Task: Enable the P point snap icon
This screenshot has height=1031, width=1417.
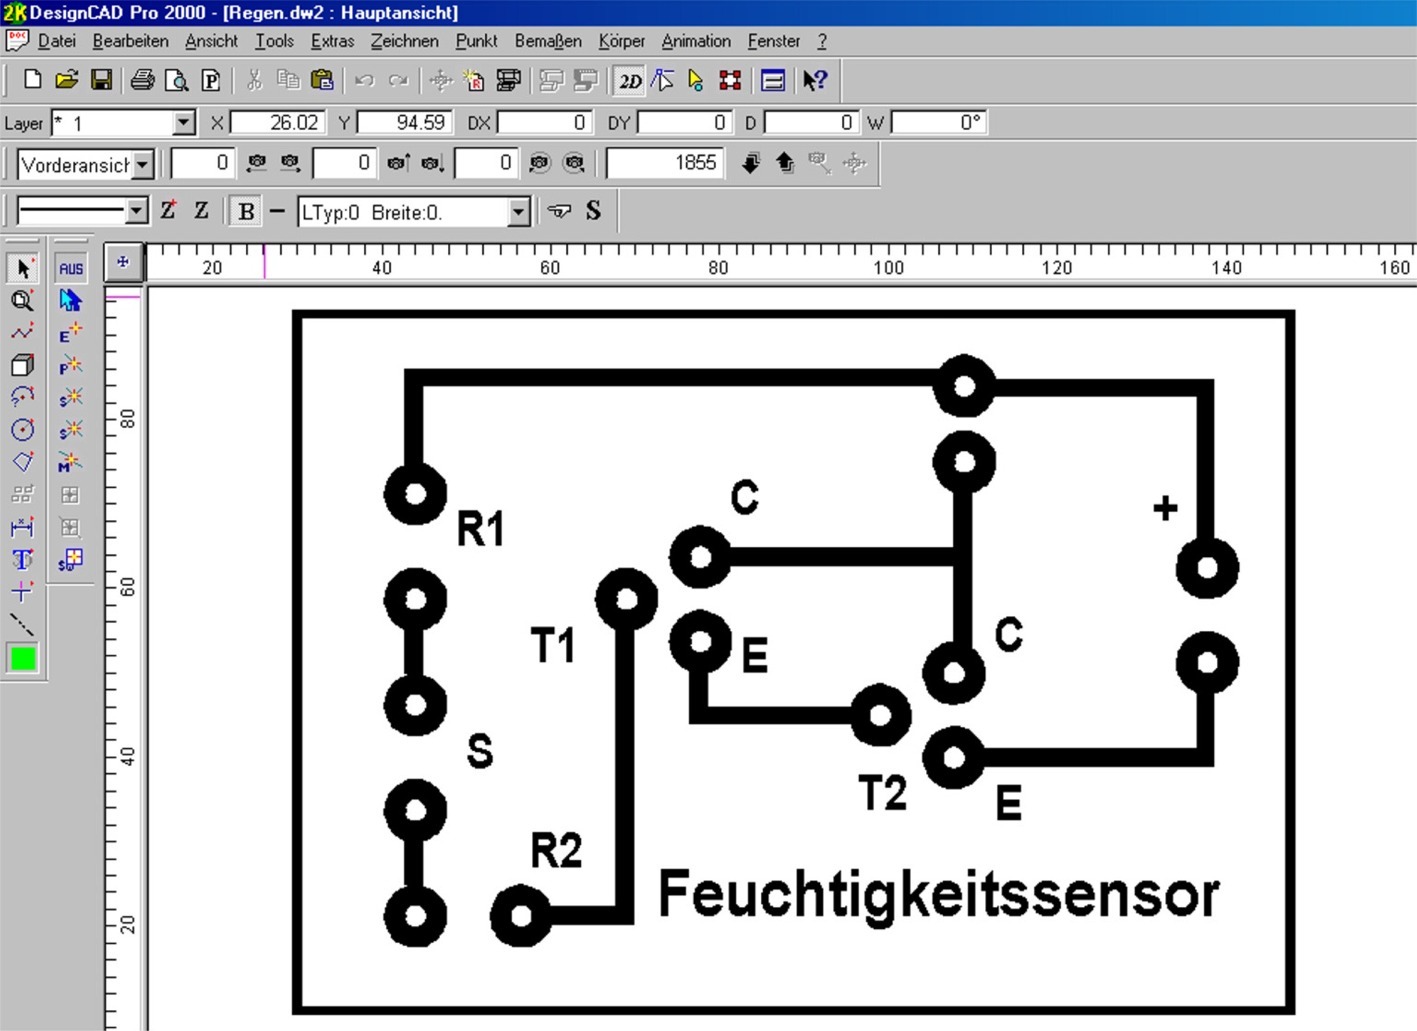Action: (70, 365)
